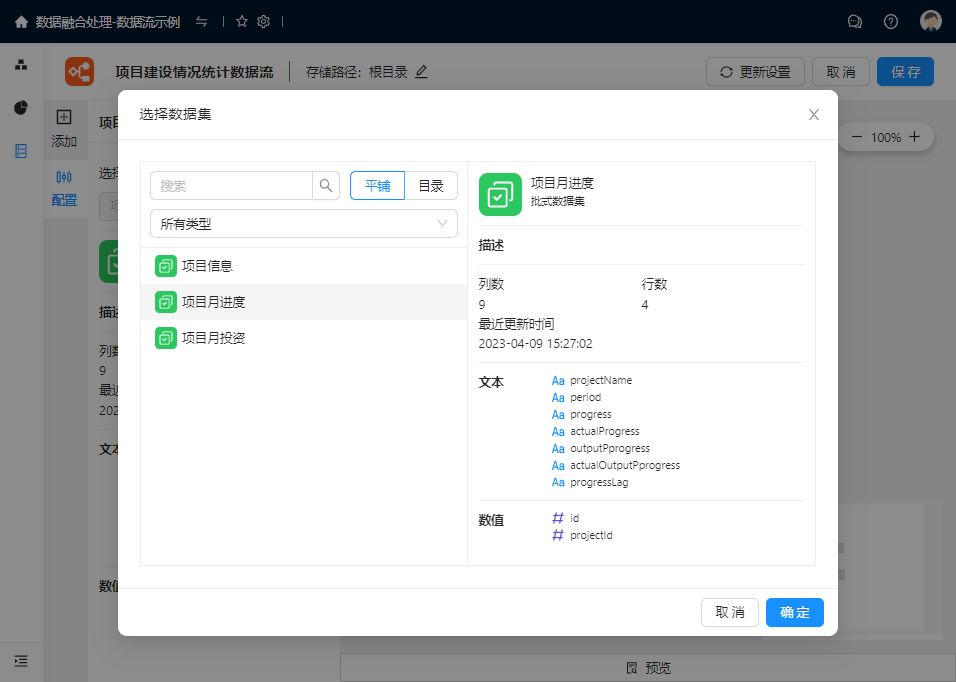Select the 项目信息 dataset
The image size is (956, 682).
click(x=207, y=266)
